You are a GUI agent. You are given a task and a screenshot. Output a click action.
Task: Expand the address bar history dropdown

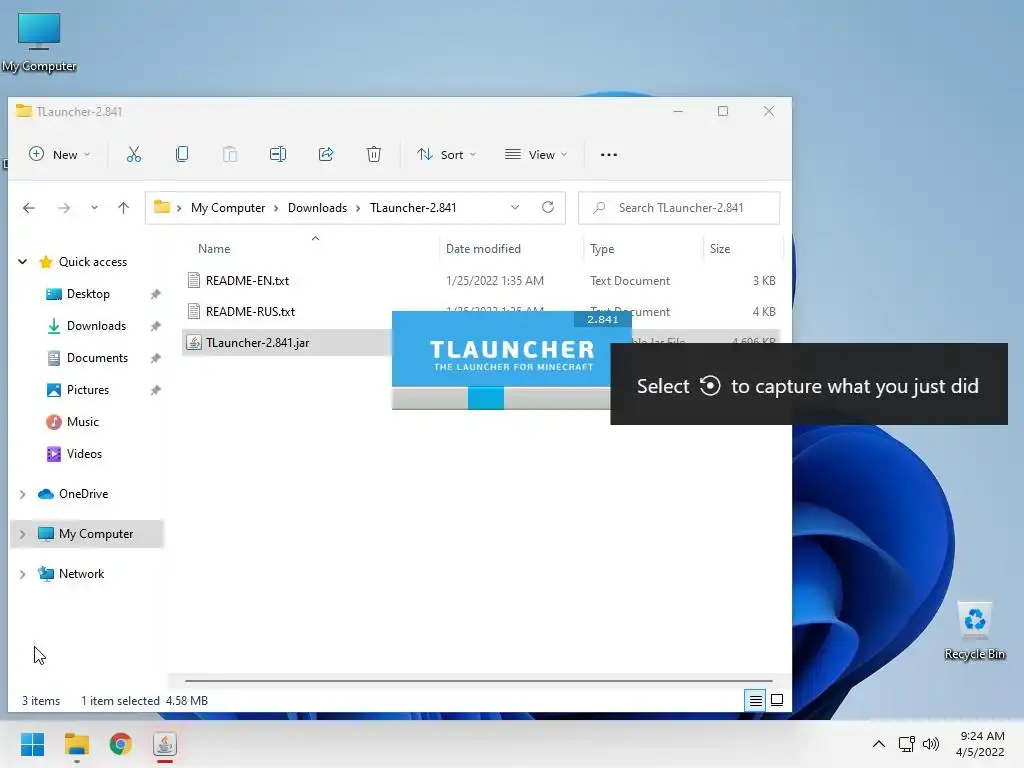click(x=515, y=208)
